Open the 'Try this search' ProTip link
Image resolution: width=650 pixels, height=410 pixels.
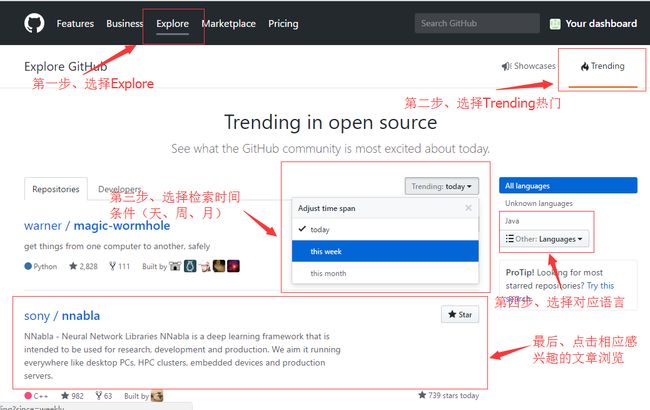click(x=600, y=286)
